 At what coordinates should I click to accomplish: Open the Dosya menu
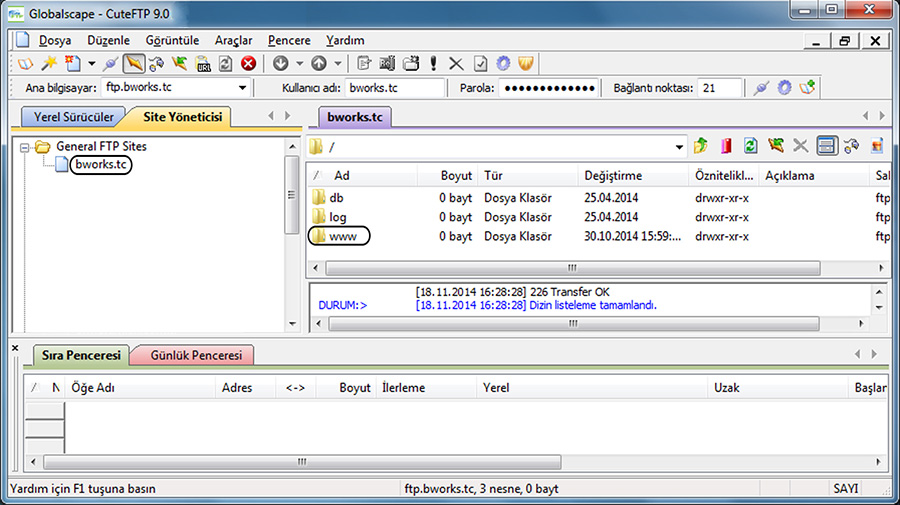click(x=55, y=41)
